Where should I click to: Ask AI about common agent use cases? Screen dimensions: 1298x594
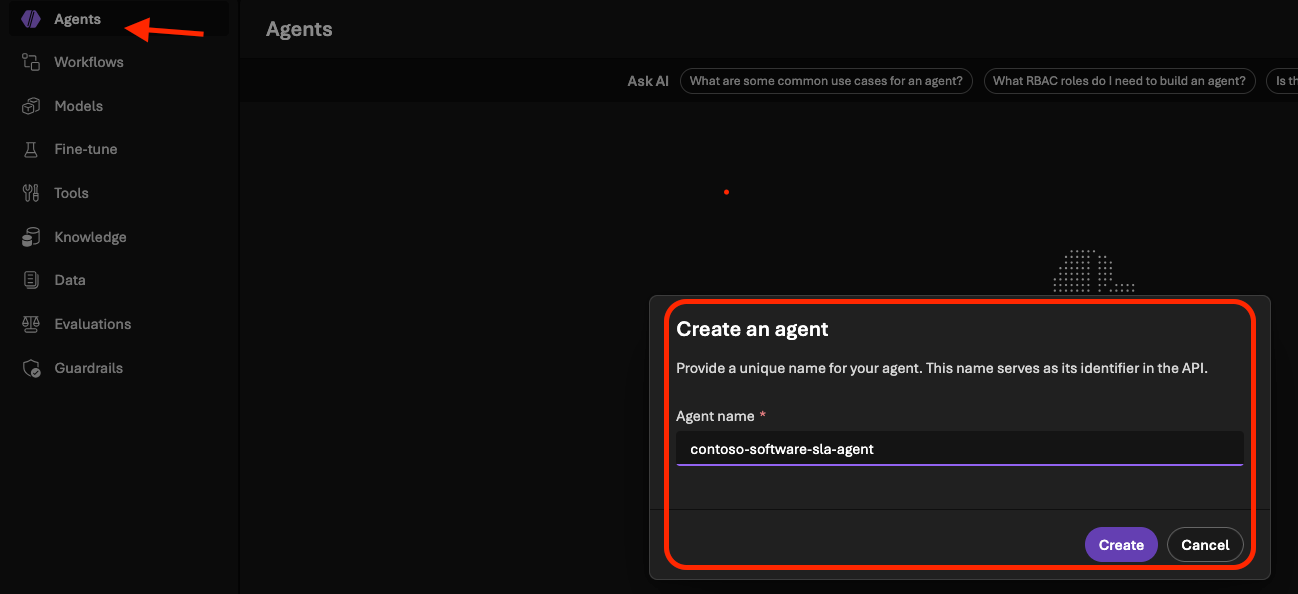pos(826,81)
